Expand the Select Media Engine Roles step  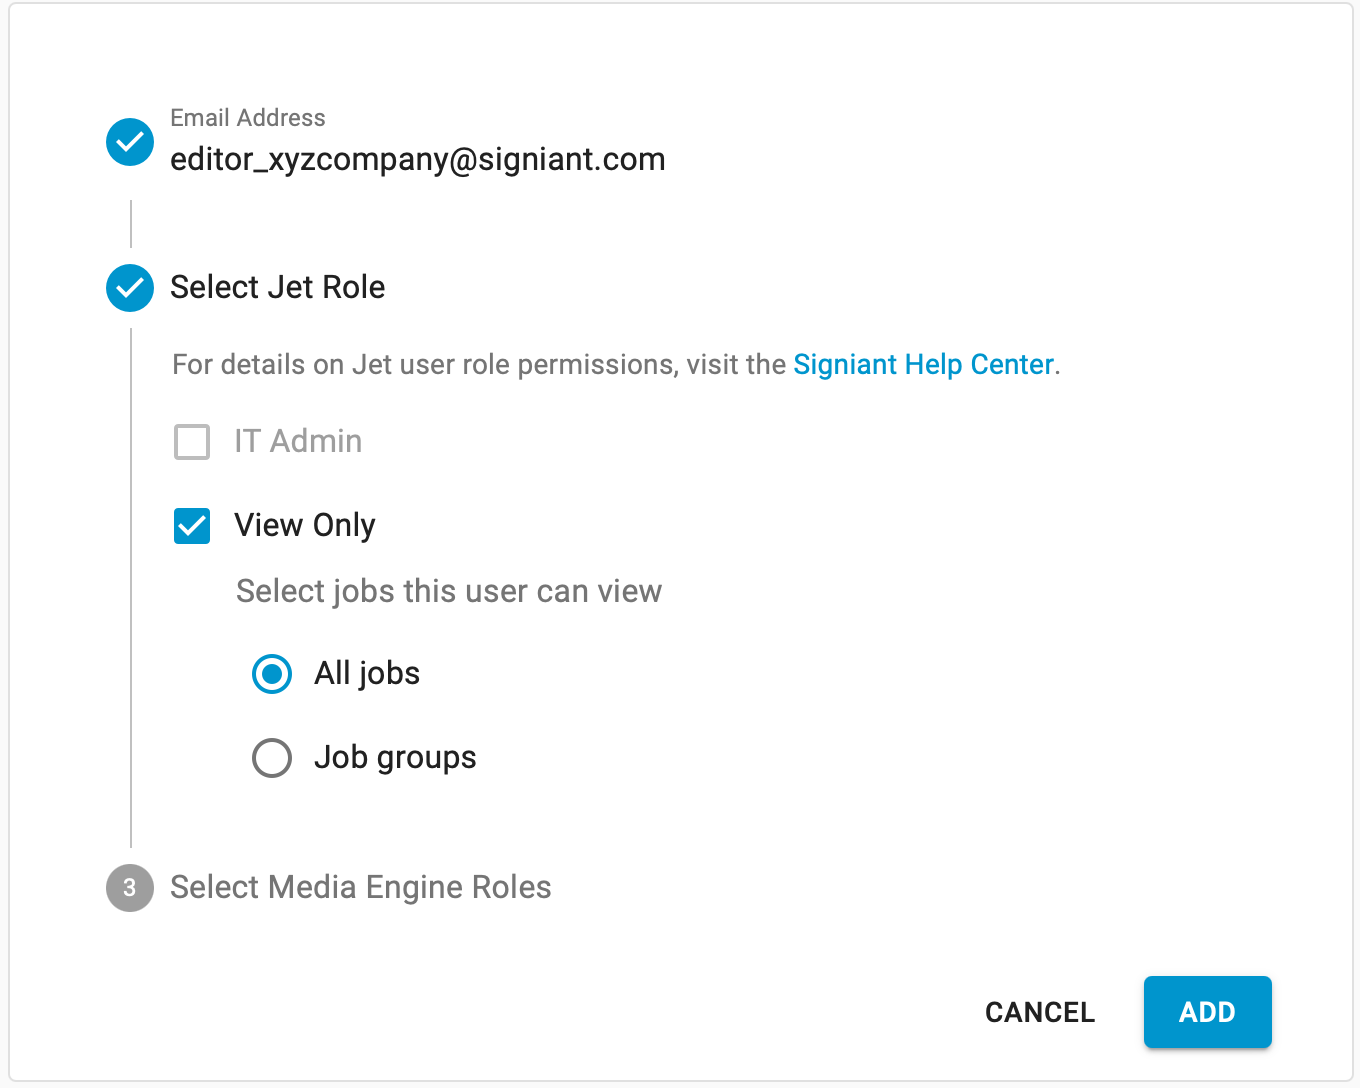point(360,888)
